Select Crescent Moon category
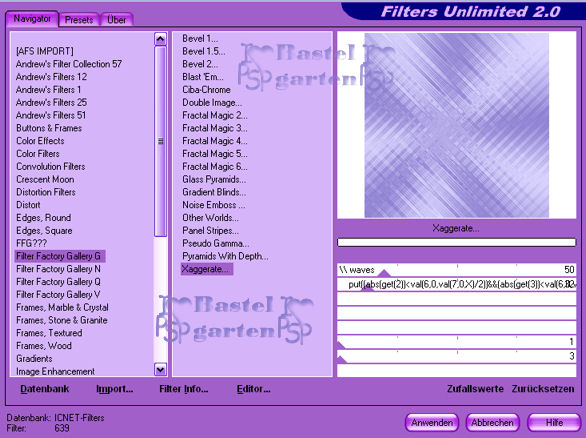586x438 pixels. point(45,179)
